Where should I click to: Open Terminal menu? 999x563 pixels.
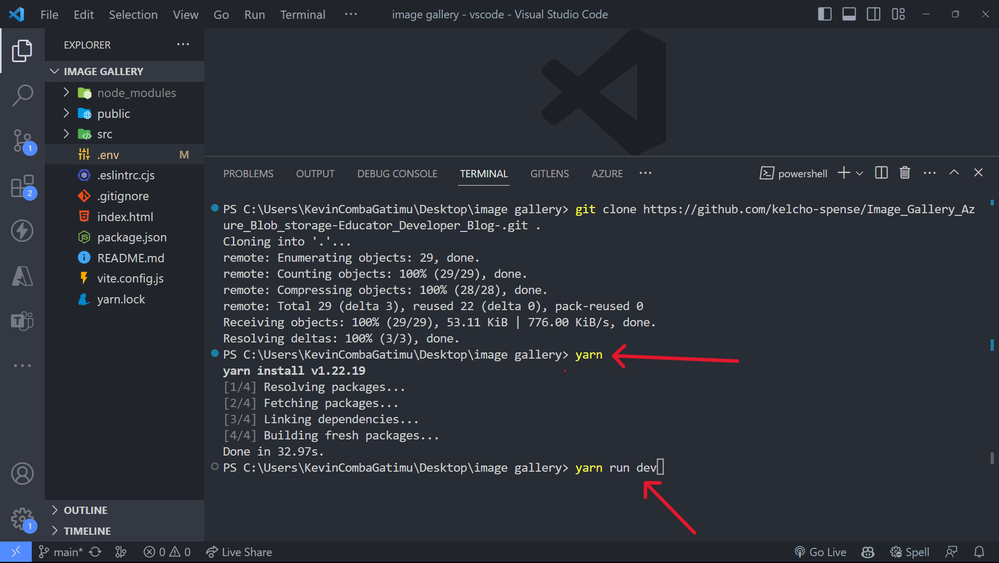303,14
